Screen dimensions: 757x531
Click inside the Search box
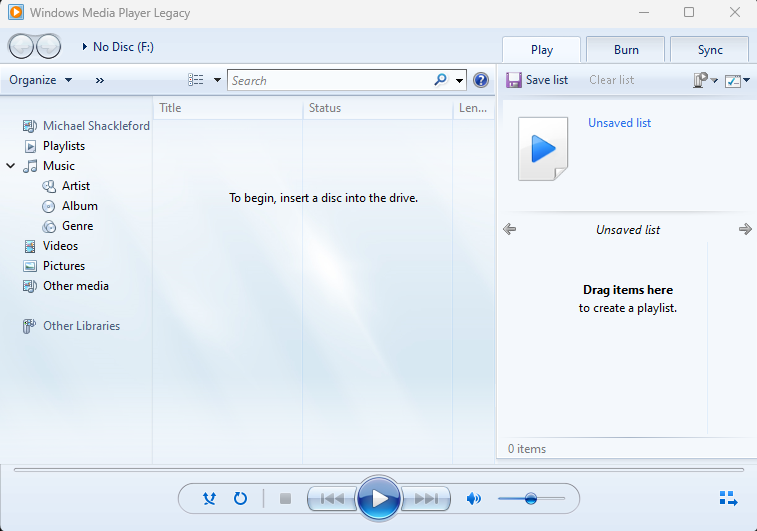point(330,80)
